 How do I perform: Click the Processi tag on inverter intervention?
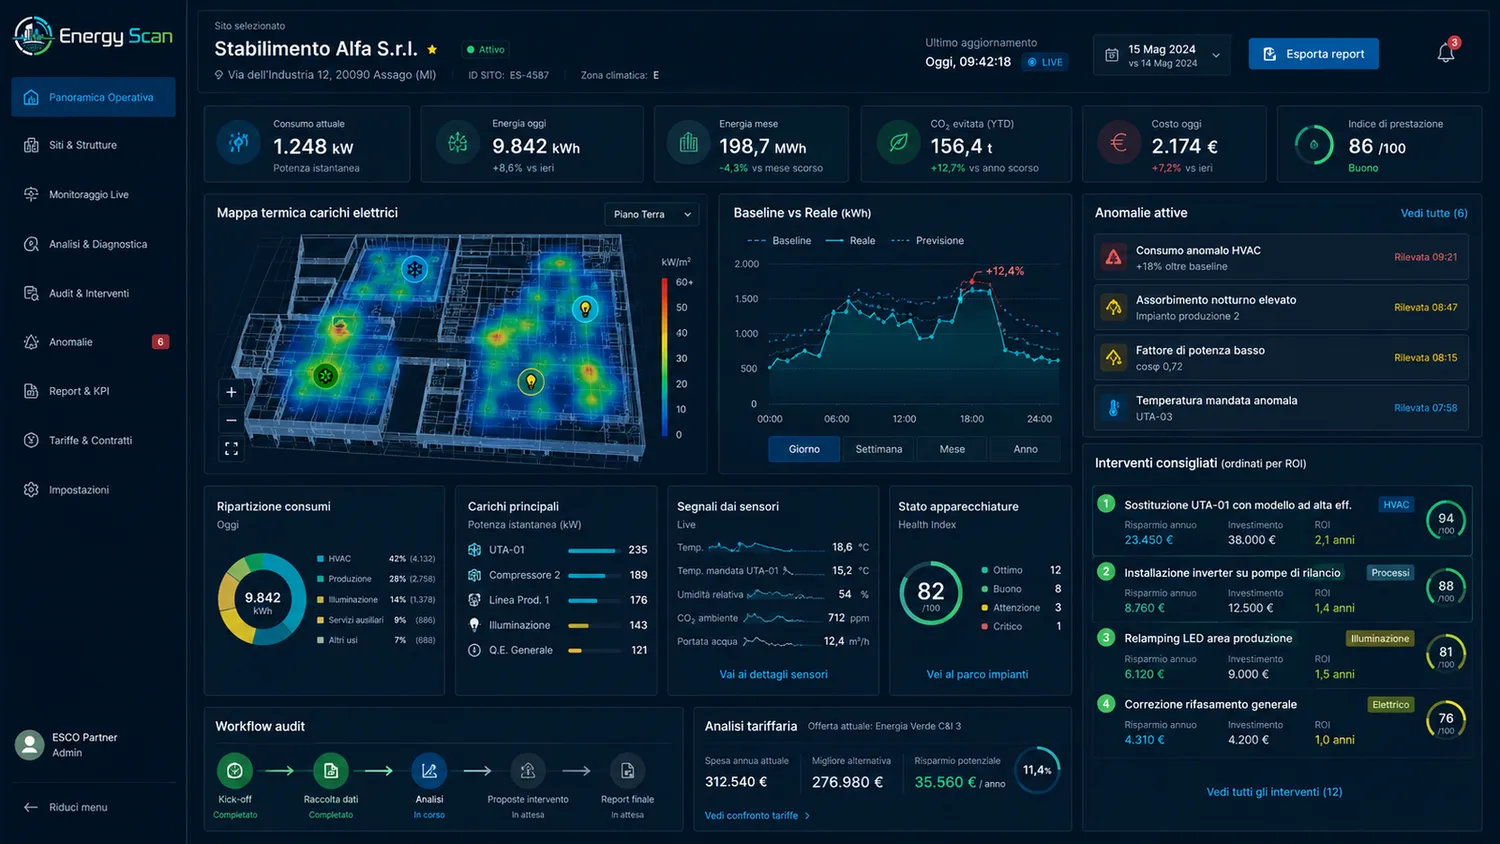click(1390, 573)
